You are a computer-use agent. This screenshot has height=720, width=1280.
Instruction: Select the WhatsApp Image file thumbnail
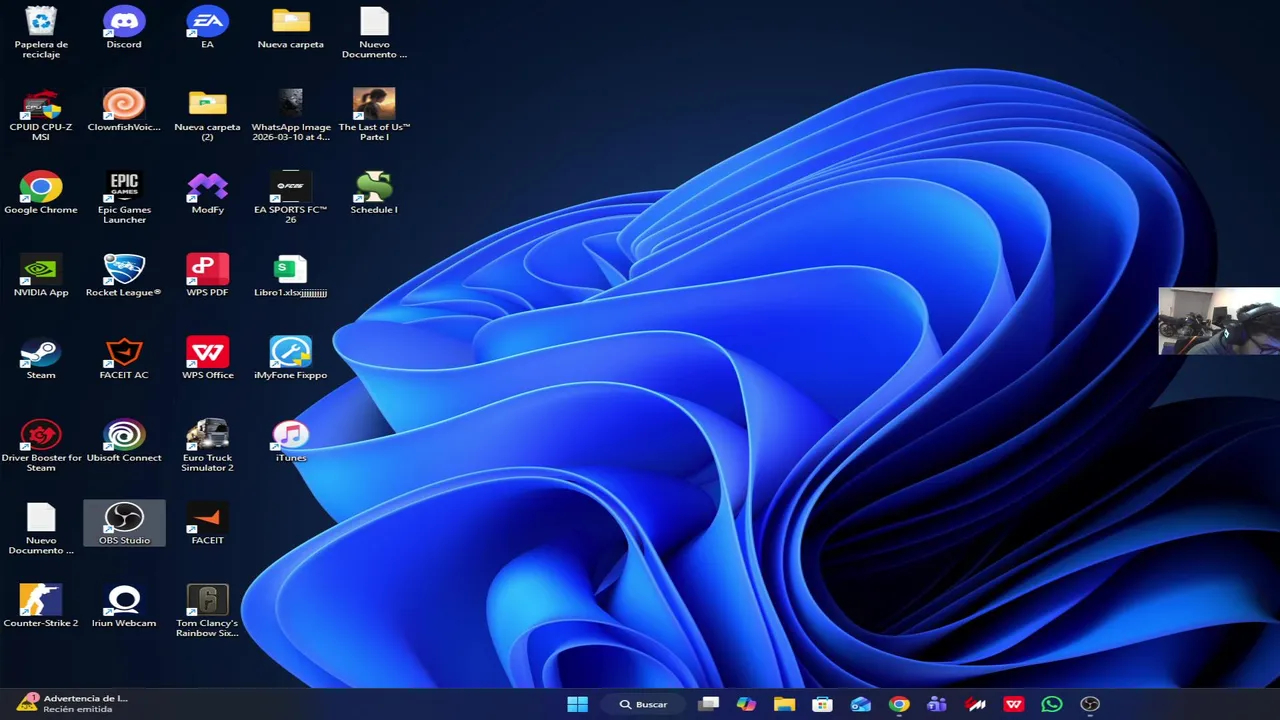coord(291,115)
